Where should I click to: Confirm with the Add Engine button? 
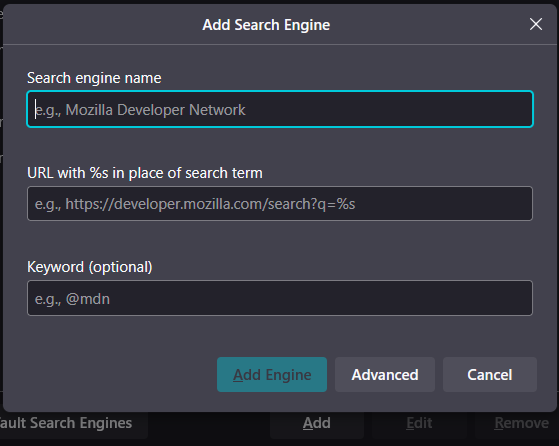[272, 375]
